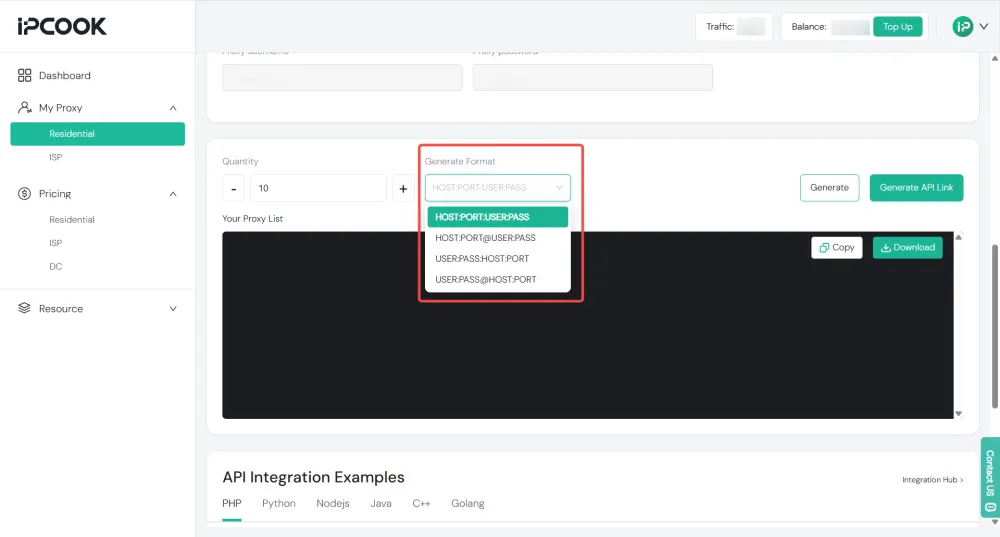
Task: Click the Quantity input field
Action: [318, 188]
